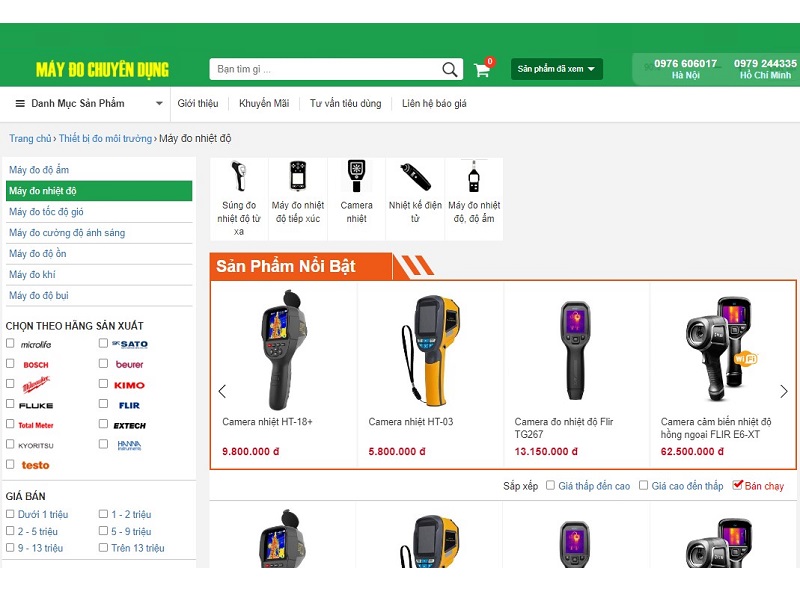Viewport: 800px width, 600px height.
Task: Click the Bạn tìm gì search field
Action: point(325,69)
